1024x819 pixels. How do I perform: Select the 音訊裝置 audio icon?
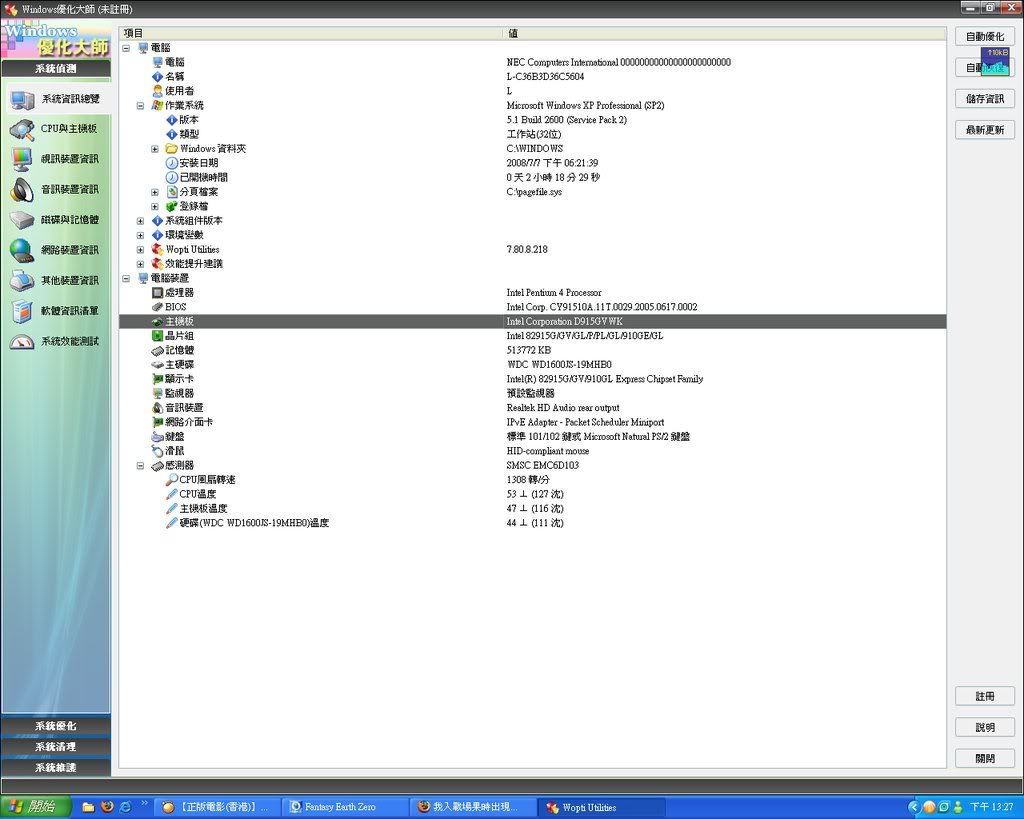tap(157, 408)
